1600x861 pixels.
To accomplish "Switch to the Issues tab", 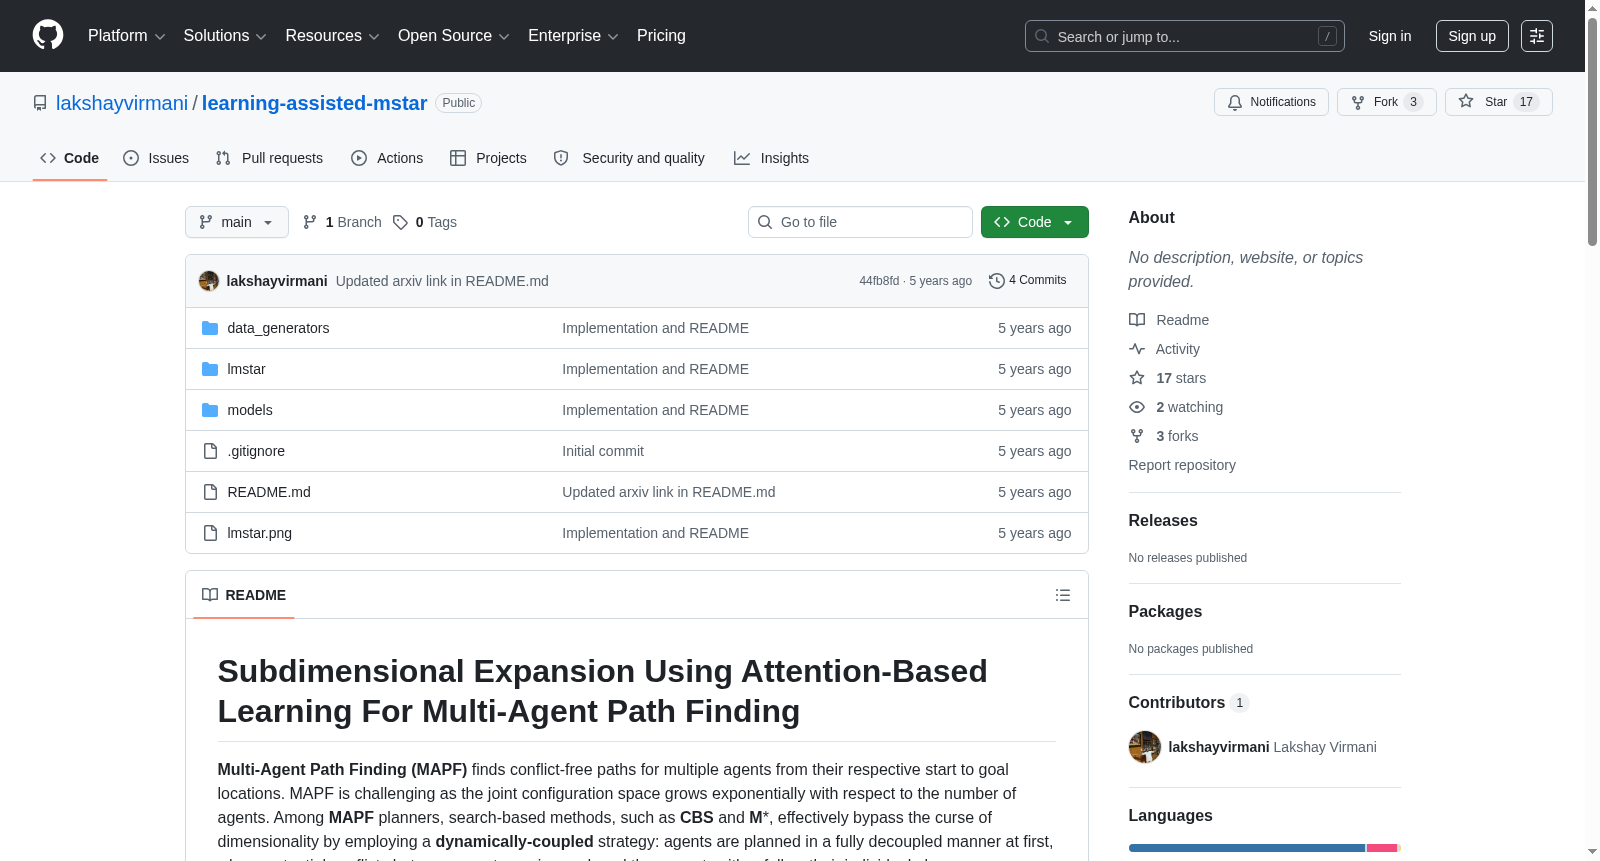I will pos(156,158).
